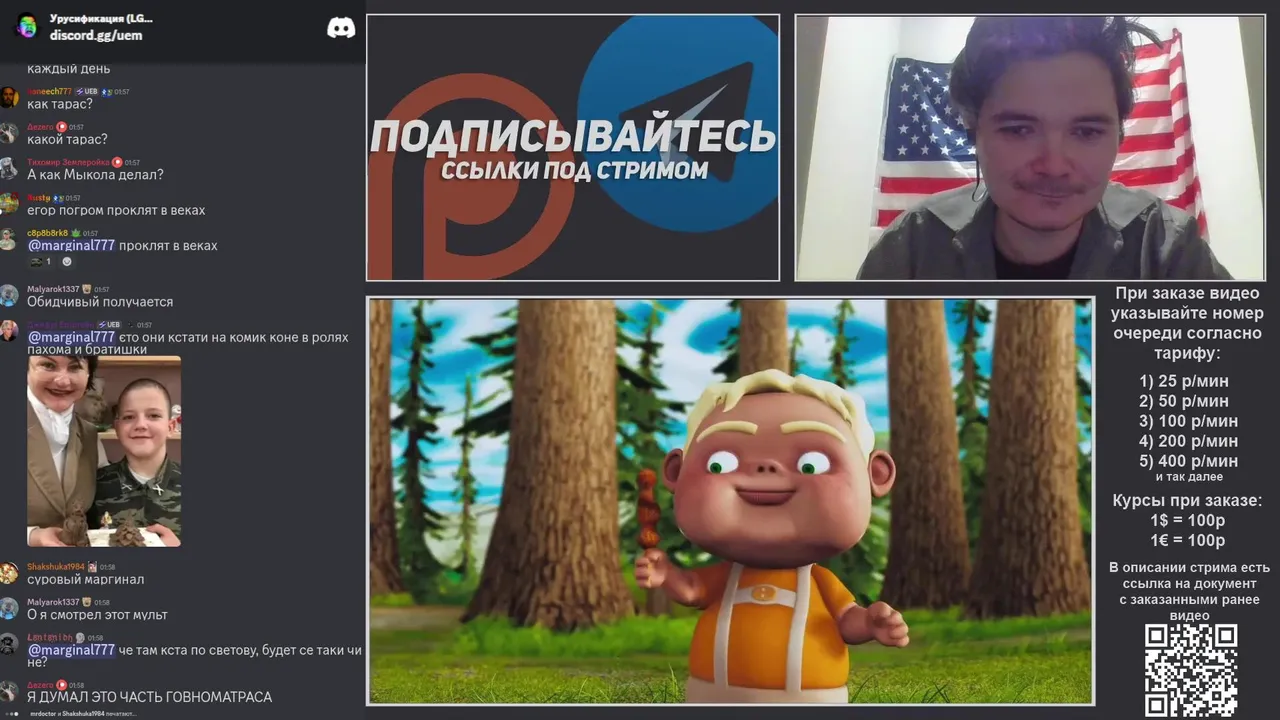1280x720 pixels.
Task: Click the server name 'Урусификация (LG...'
Action: point(101,18)
